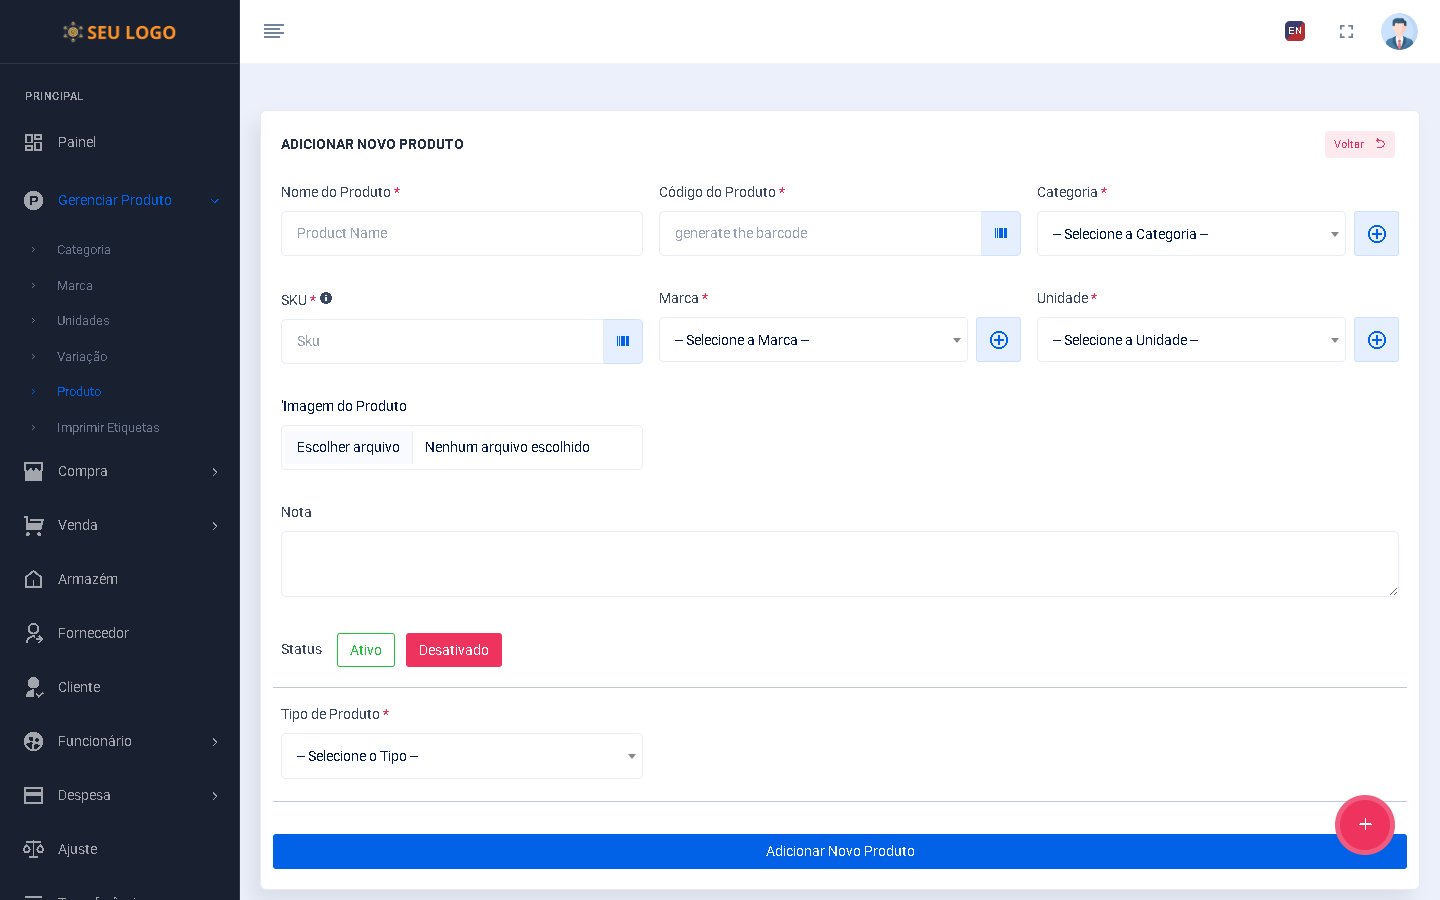Click the barcode icon beside SKU field

click(x=622, y=341)
